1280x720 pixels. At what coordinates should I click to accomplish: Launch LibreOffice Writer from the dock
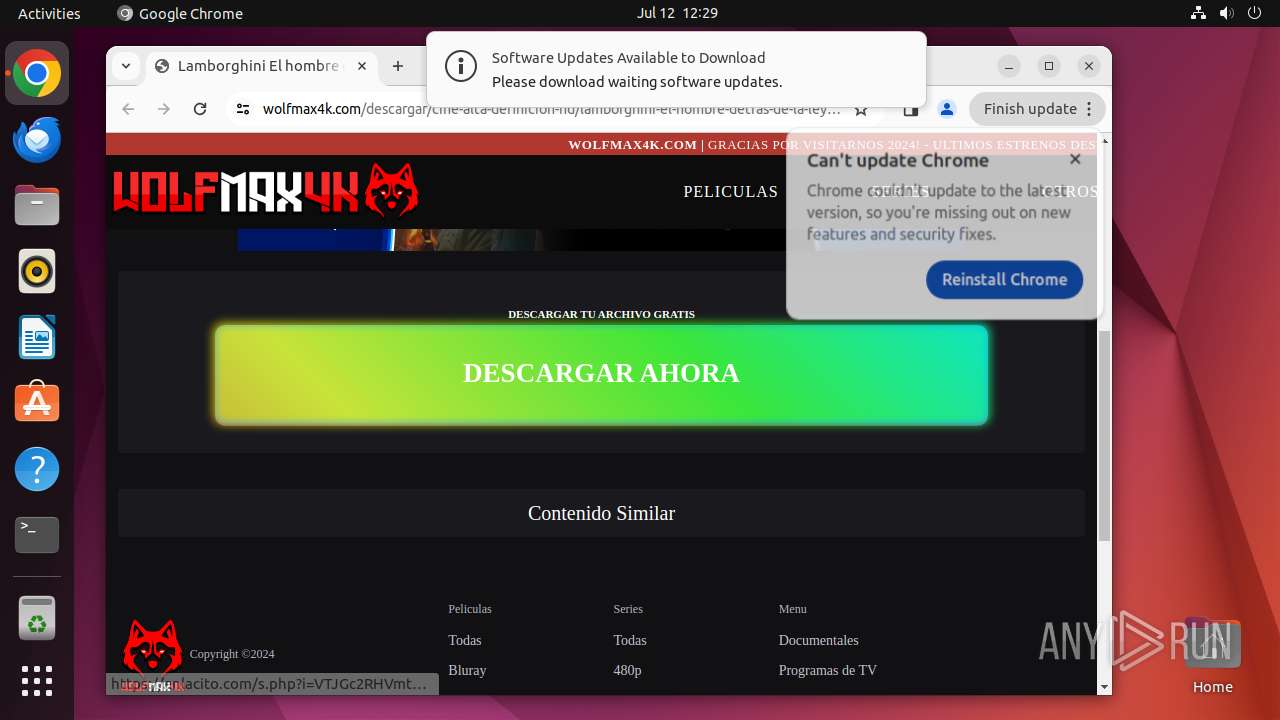click(37, 337)
